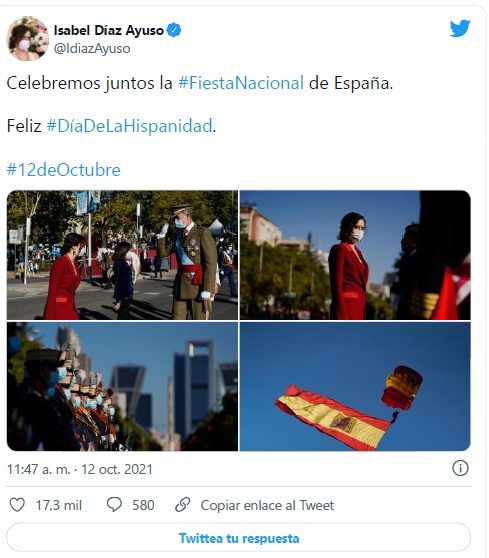Open the tweet info circle icon
Screen dimensions: 489x558
(x=460, y=468)
